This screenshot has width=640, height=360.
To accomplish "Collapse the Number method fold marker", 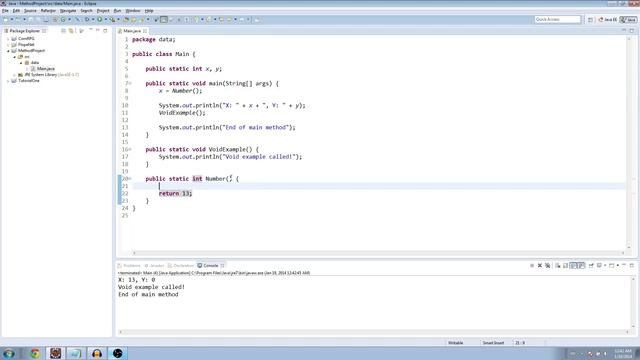I will coord(130,179).
